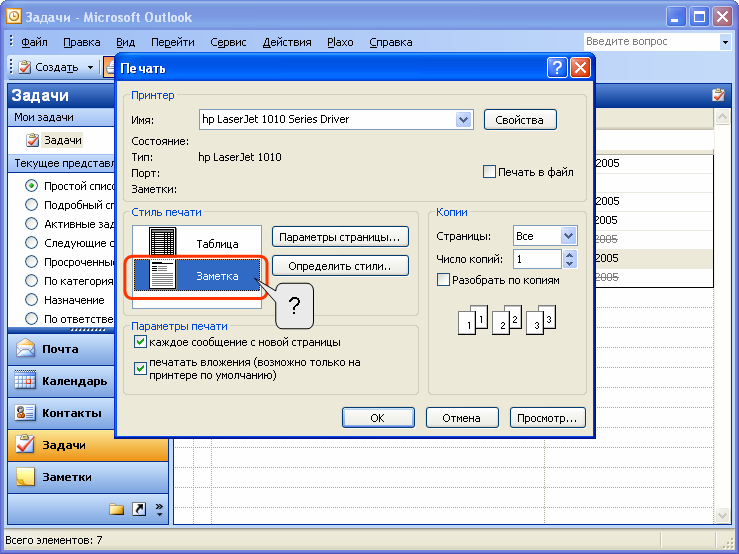Open the Справка menu
Viewport: 739px width, 554px height.
(391, 42)
